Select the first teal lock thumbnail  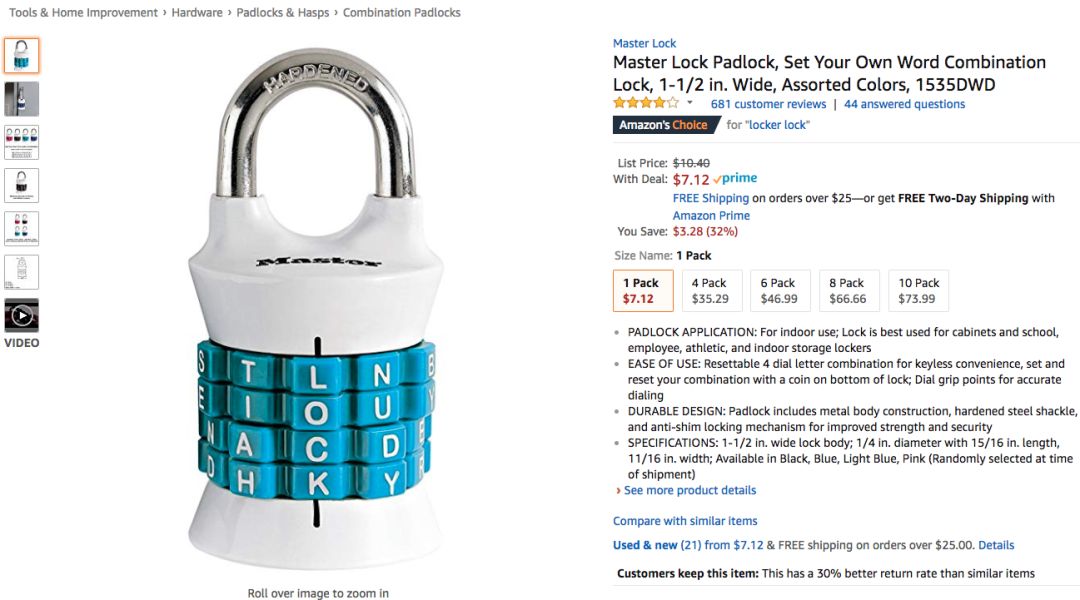[x=22, y=56]
